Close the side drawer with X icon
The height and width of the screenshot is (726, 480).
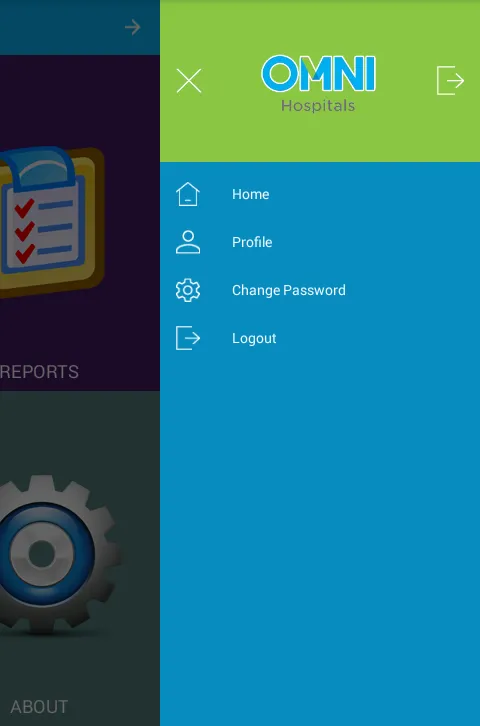[189, 81]
